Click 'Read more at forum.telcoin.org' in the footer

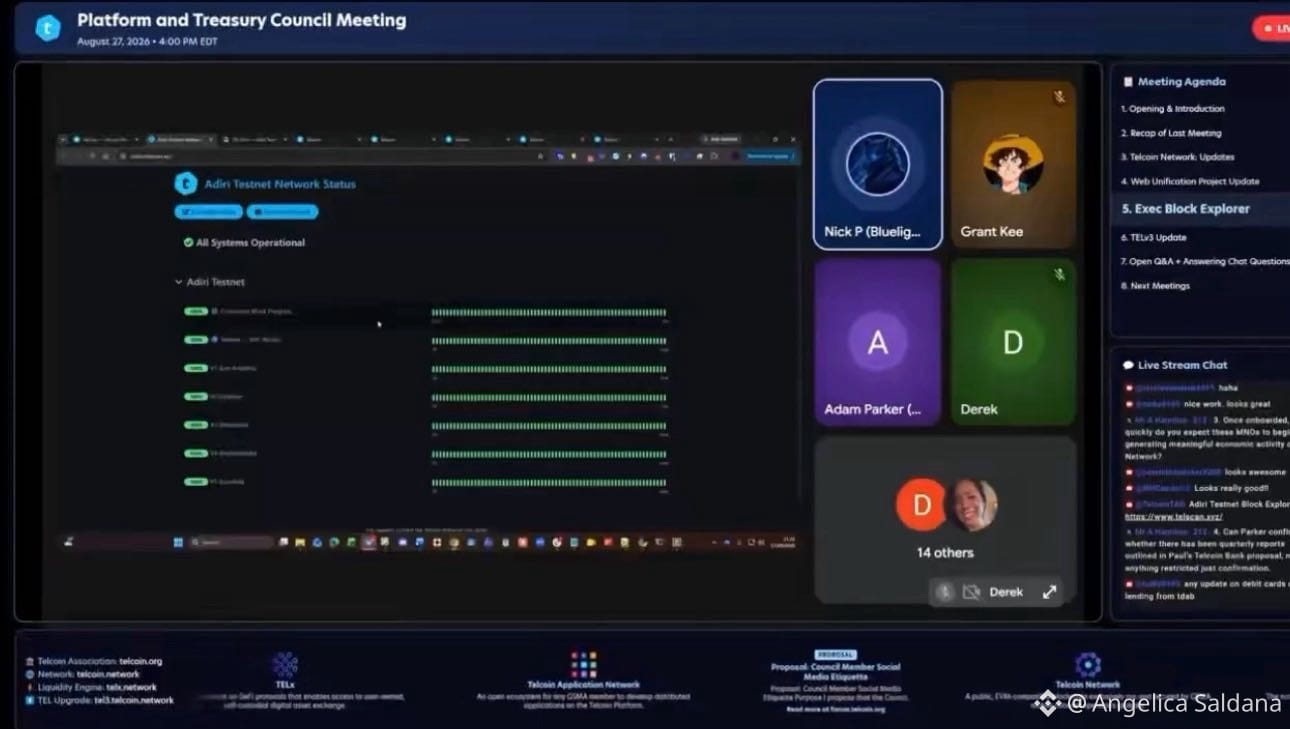coord(836,709)
